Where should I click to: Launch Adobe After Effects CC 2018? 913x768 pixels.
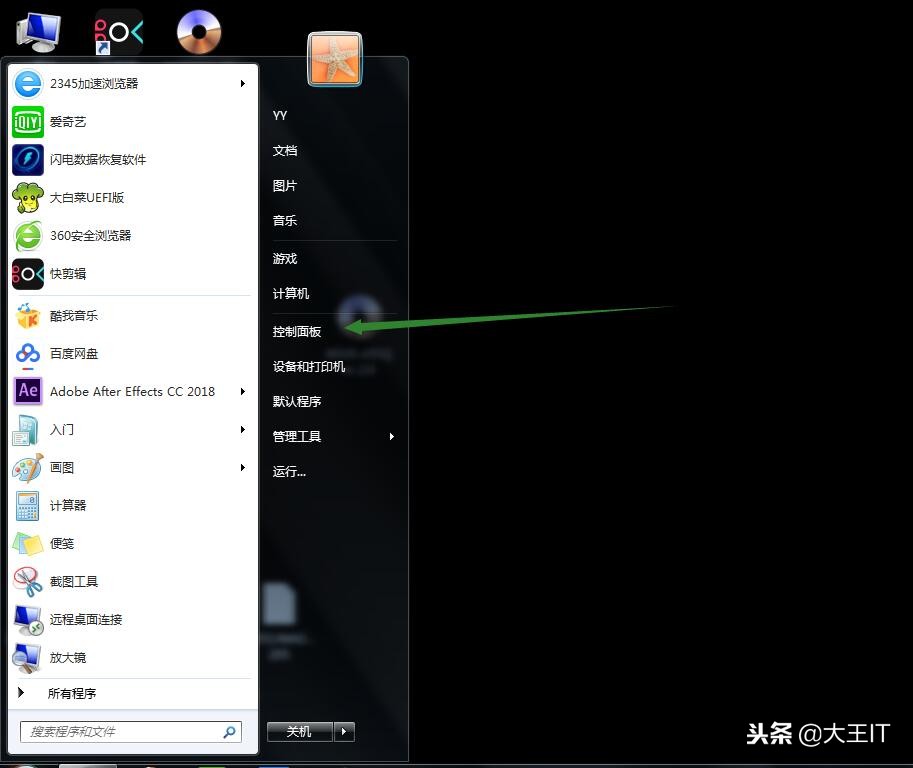(x=131, y=391)
